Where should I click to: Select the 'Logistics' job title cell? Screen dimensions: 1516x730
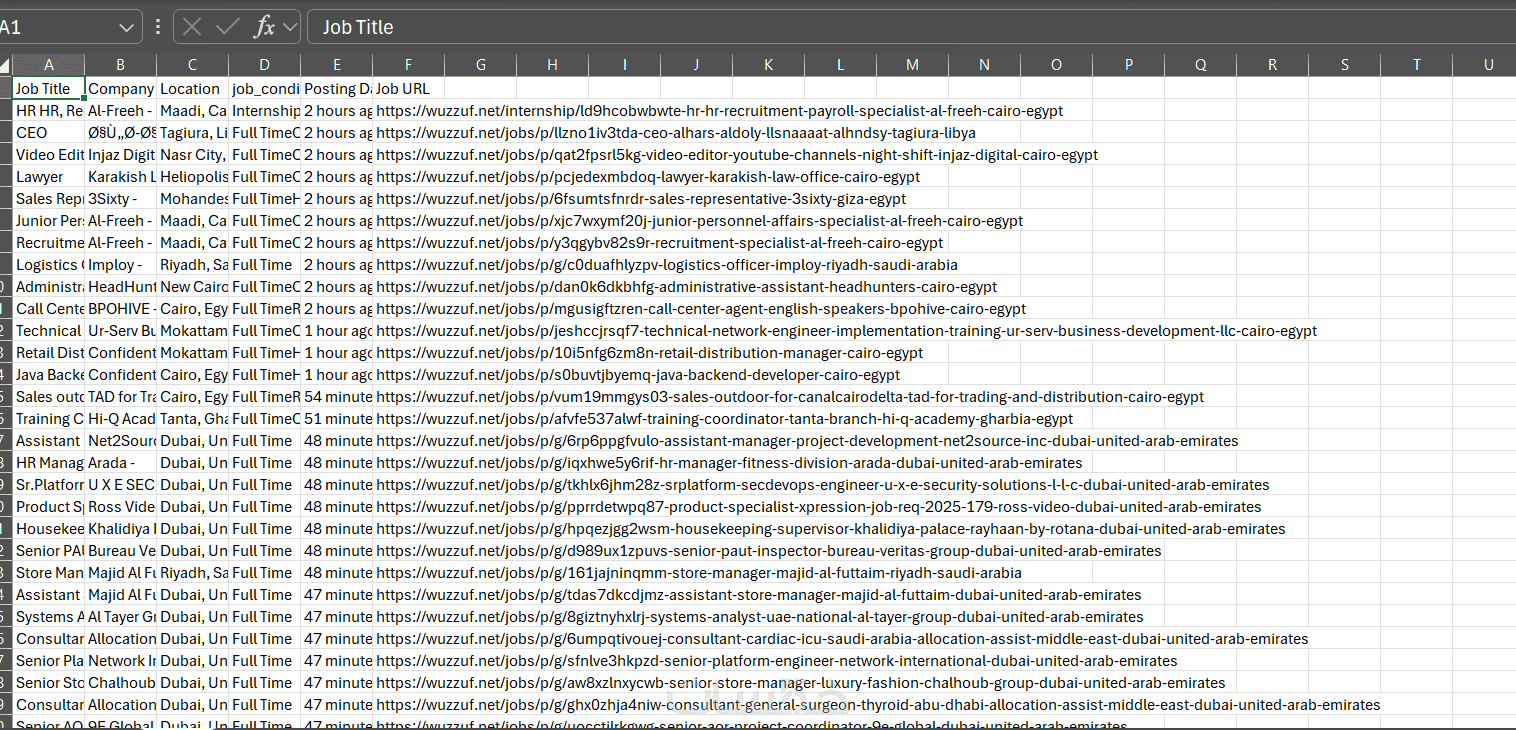click(x=49, y=264)
